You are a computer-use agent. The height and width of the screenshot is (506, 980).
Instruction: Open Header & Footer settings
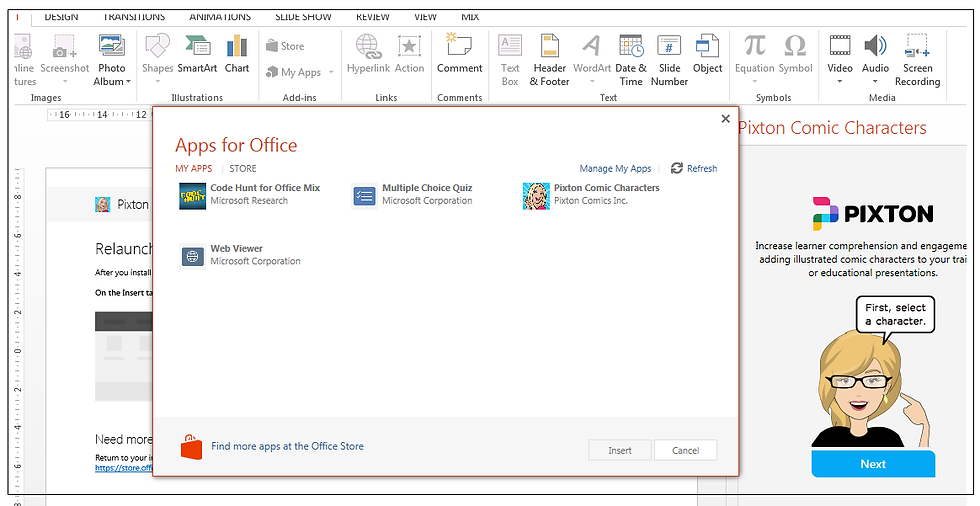(549, 61)
